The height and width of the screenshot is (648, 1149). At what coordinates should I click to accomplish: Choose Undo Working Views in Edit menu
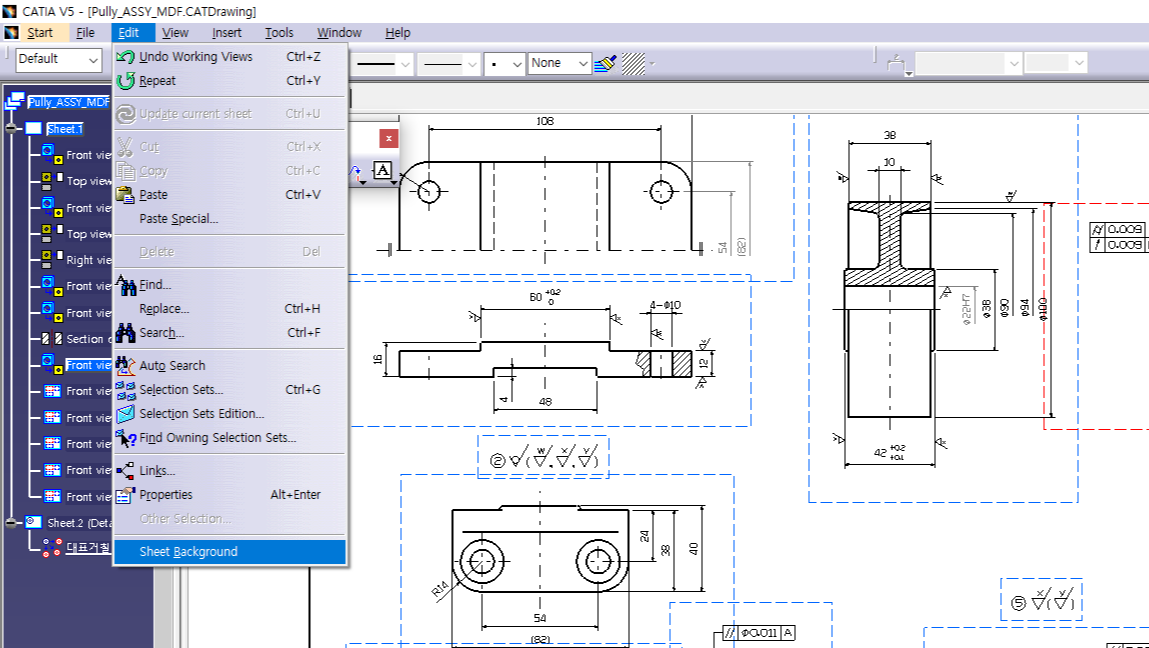[229, 56]
